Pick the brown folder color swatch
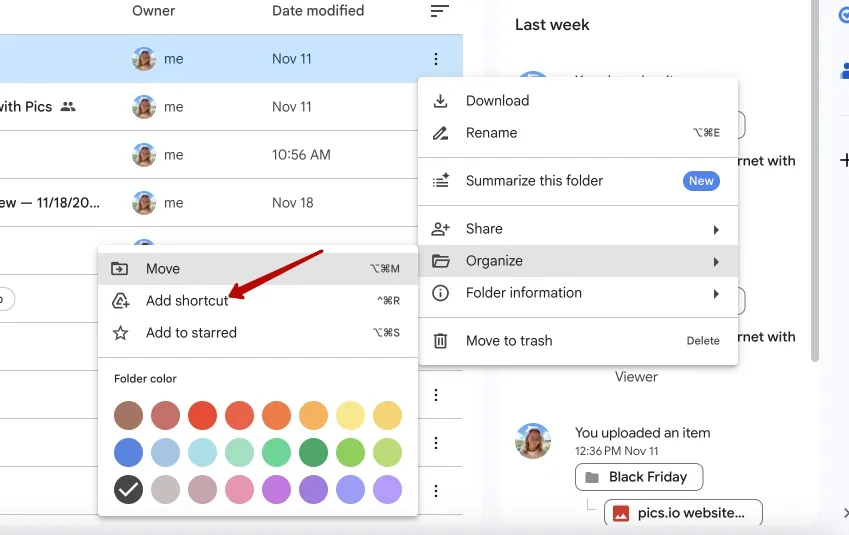This screenshot has width=849, height=535. click(x=128, y=415)
